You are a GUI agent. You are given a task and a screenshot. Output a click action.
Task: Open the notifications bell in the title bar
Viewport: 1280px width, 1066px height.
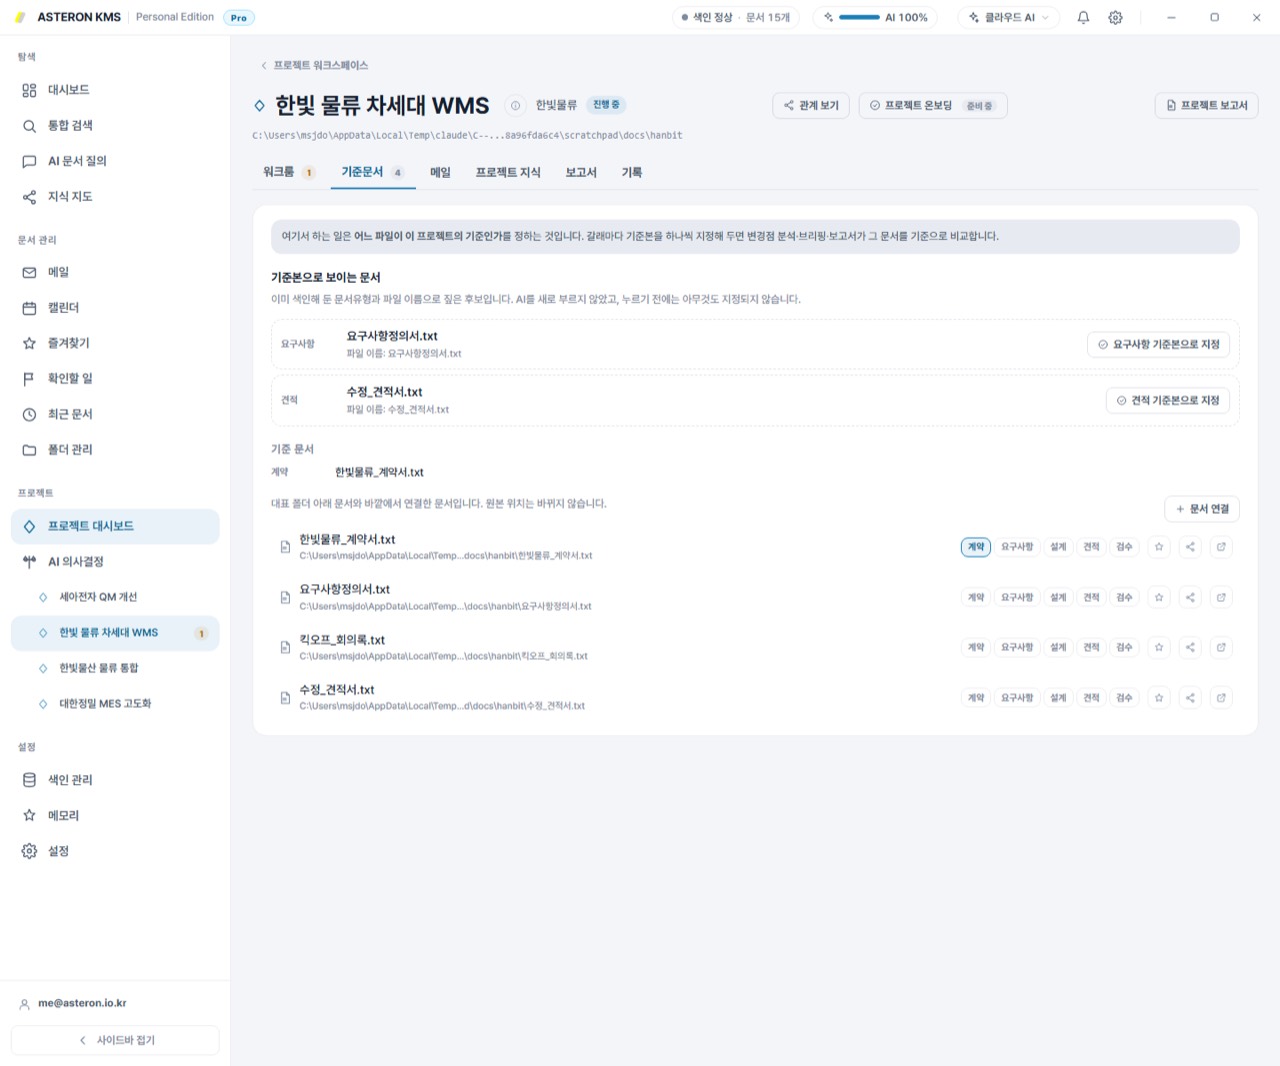pyautogui.click(x=1083, y=17)
